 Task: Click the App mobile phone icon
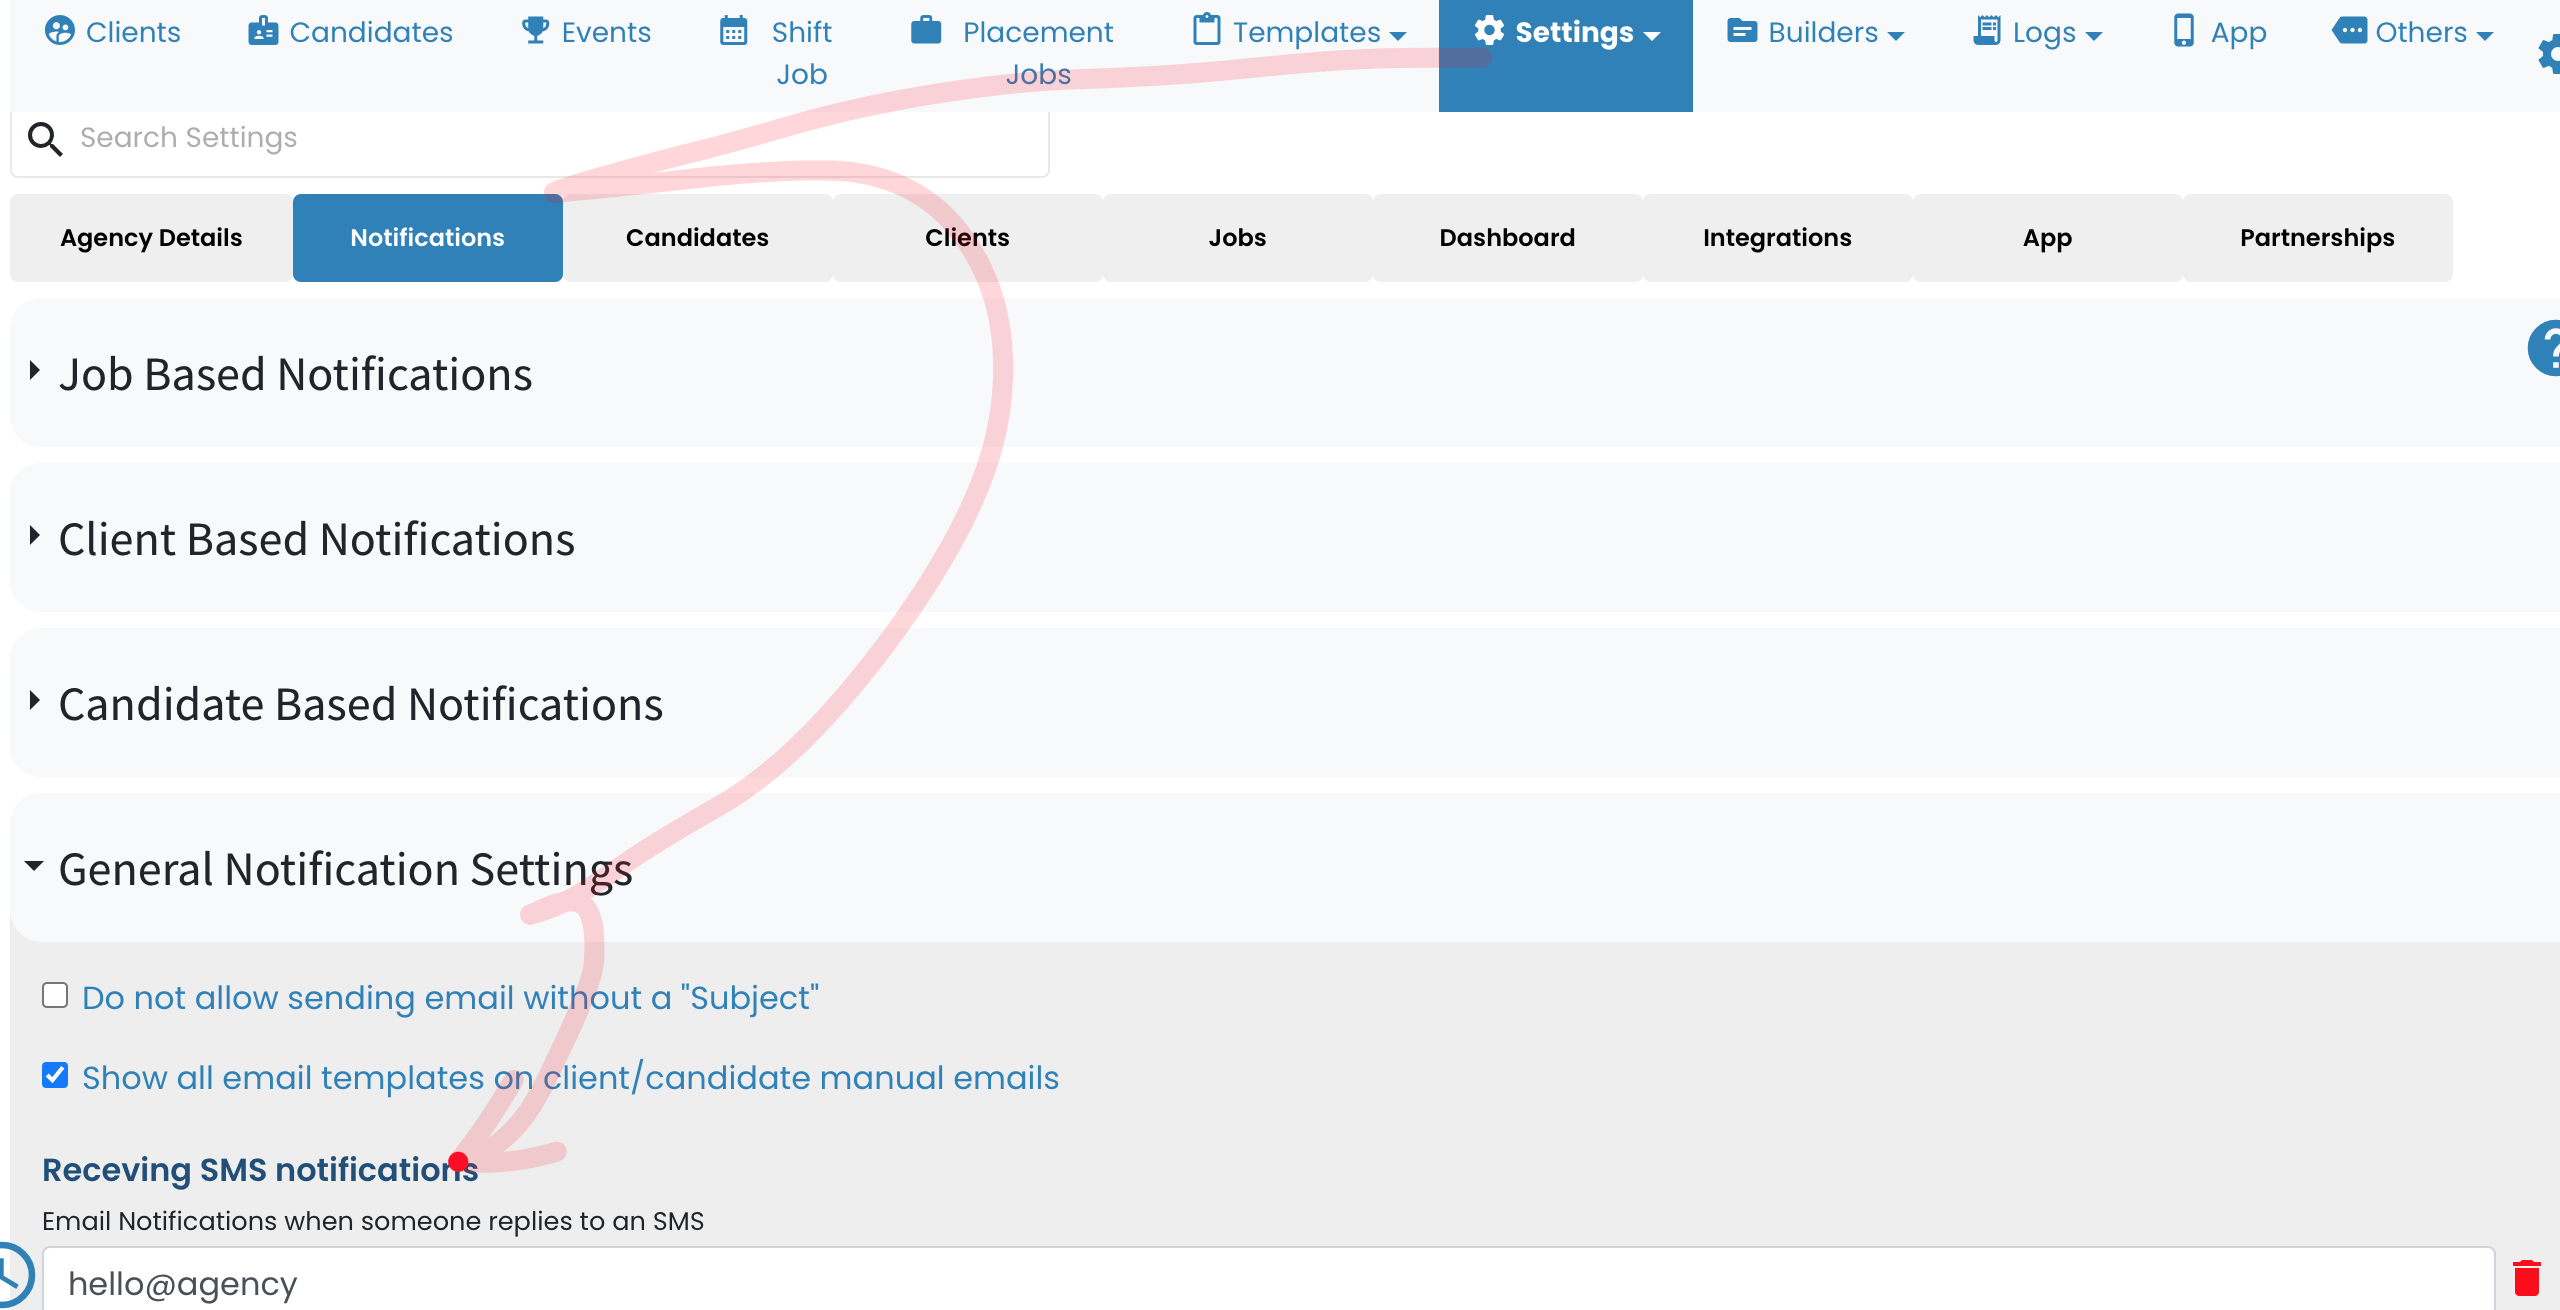[x=2184, y=31]
